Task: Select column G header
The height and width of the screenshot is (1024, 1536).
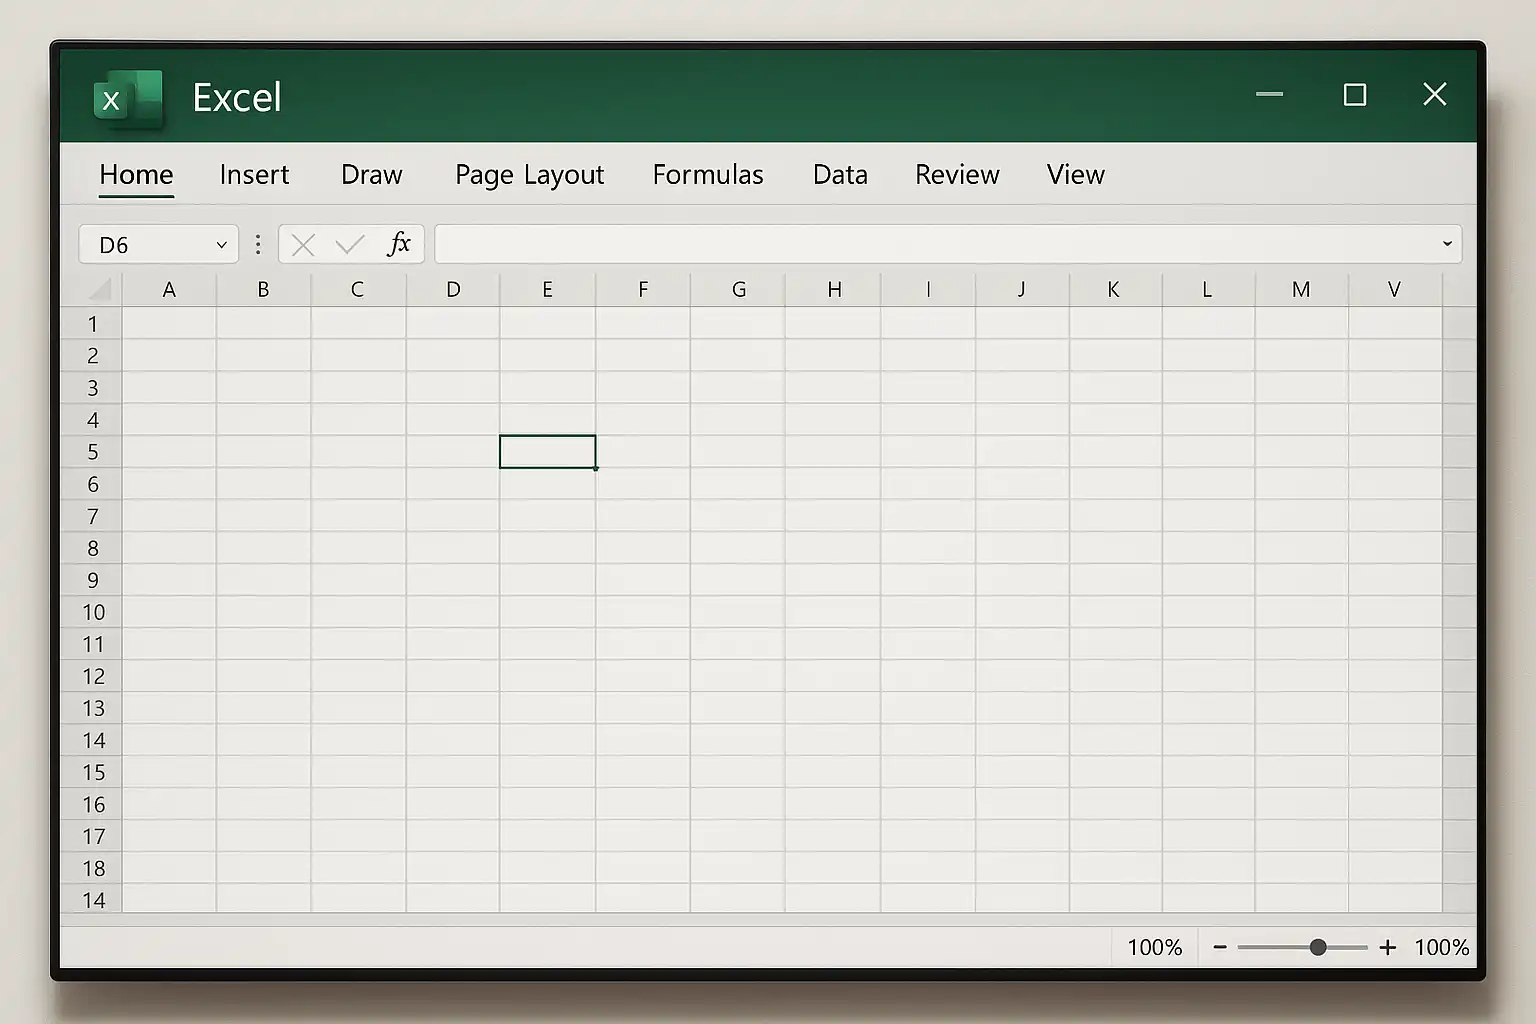Action: [738, 290]
